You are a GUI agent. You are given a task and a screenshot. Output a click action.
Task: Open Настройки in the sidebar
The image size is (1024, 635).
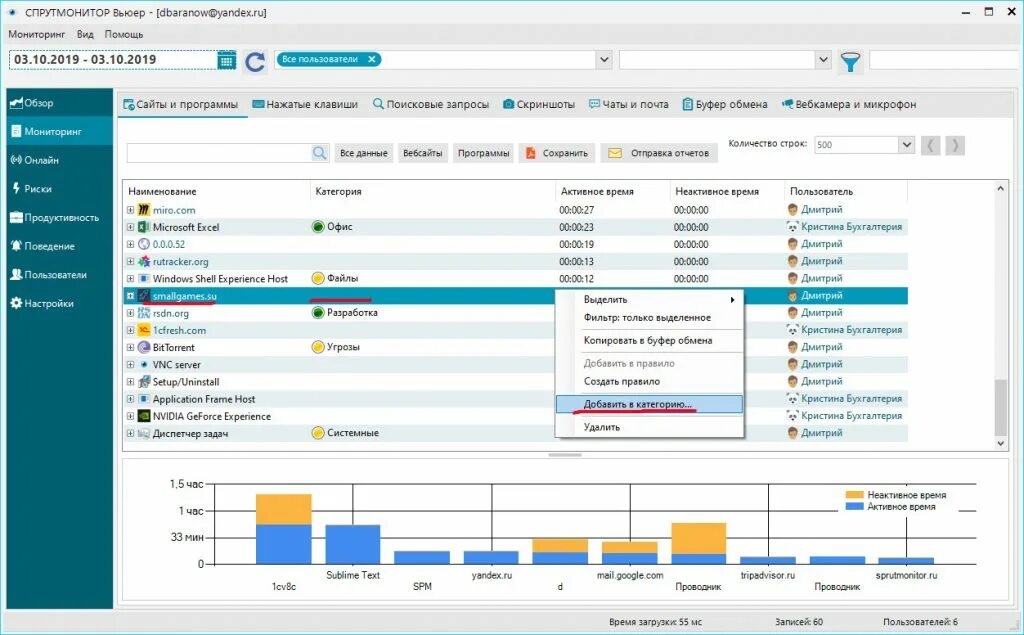(x=59, y=303)
